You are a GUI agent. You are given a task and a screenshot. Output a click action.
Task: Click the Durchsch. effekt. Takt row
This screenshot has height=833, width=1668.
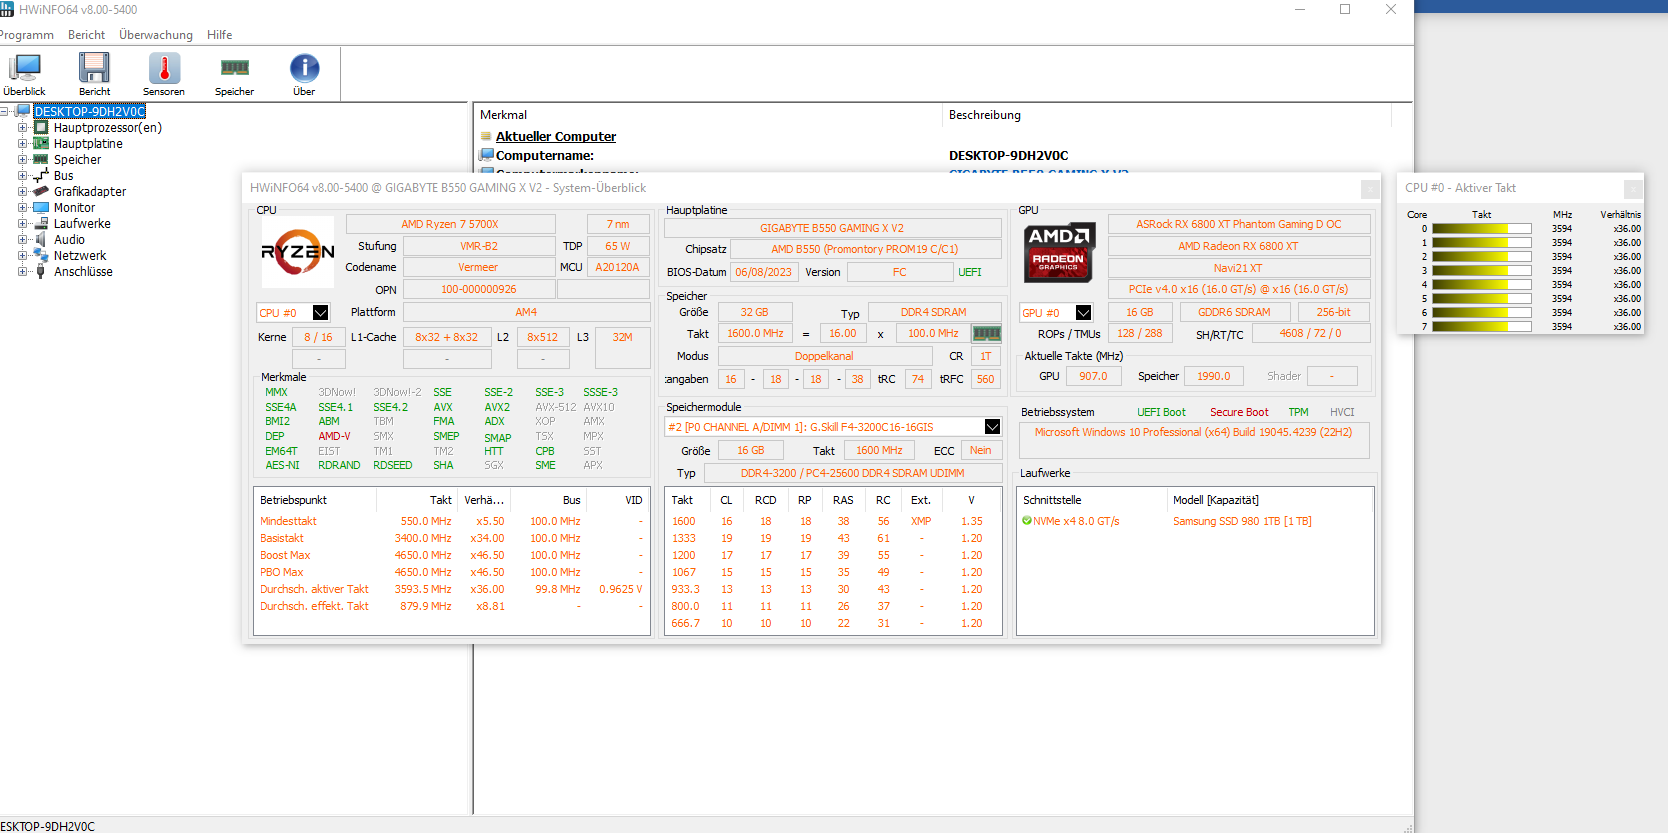click(x=452, y=606)
